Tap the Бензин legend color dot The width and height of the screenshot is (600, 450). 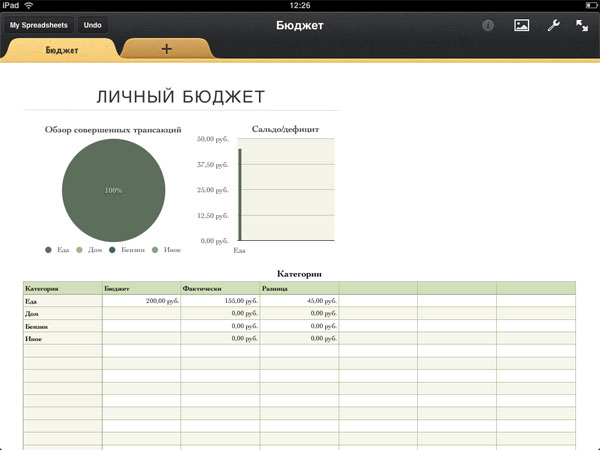coord(112,250)
